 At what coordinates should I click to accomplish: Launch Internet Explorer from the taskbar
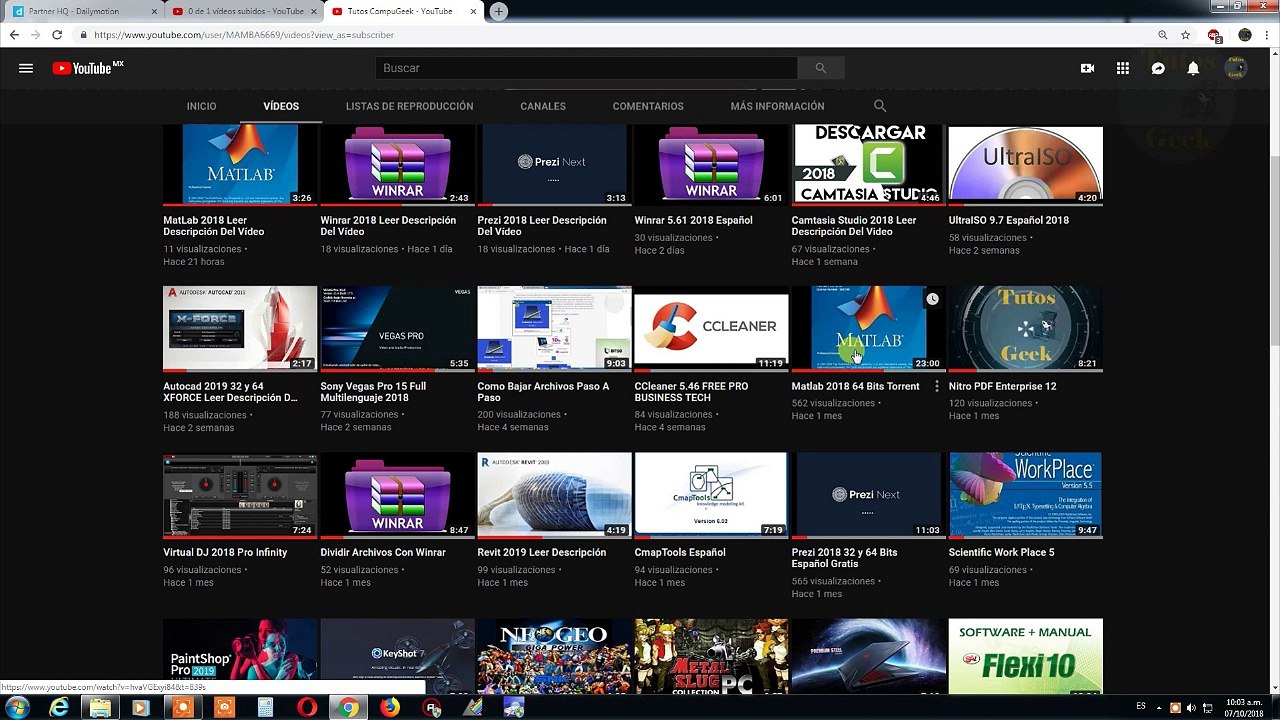60,707
